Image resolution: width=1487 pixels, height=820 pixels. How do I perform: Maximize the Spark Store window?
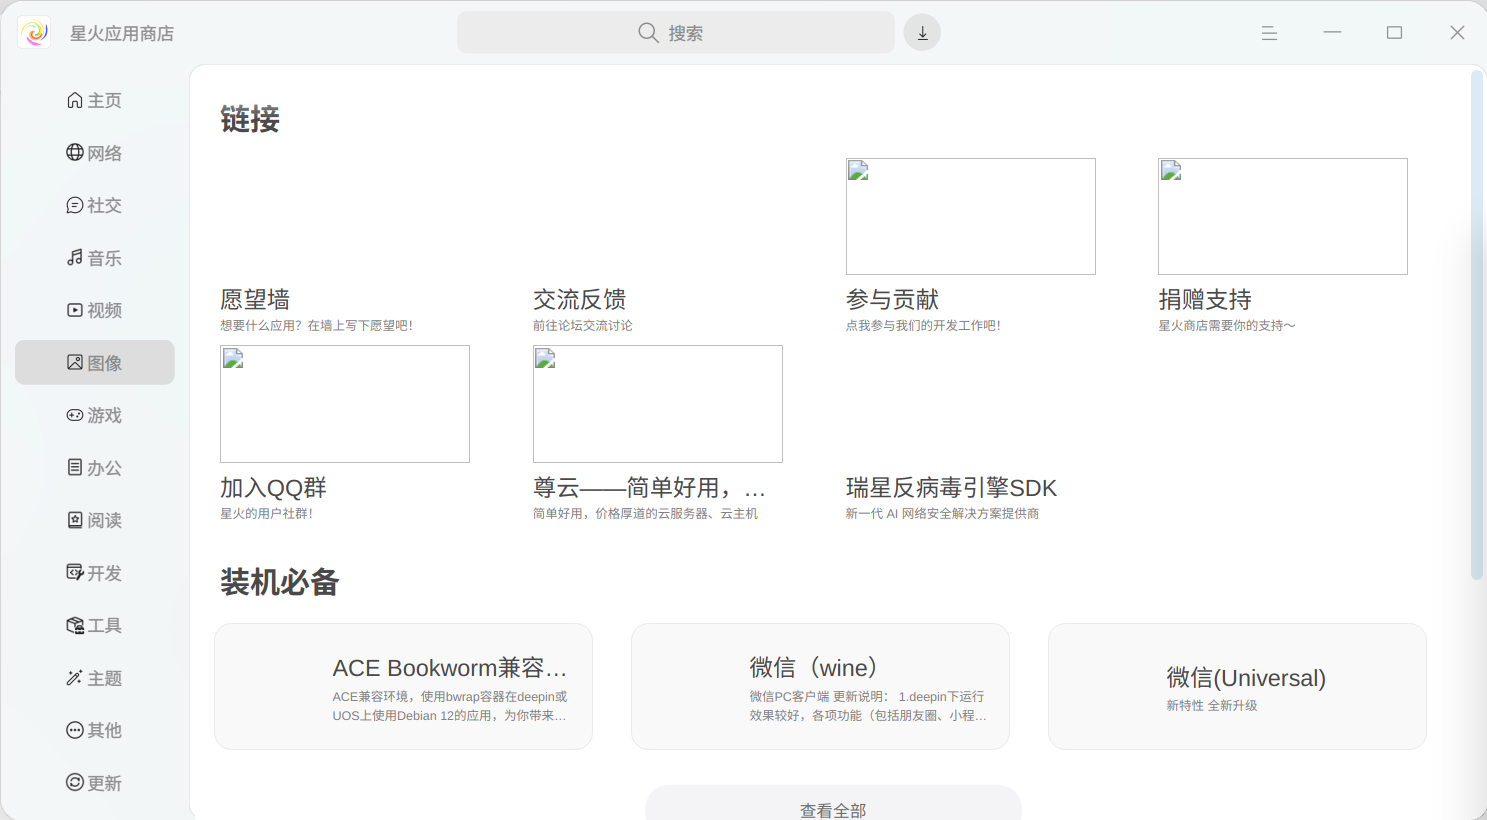tap(1394, 33)
